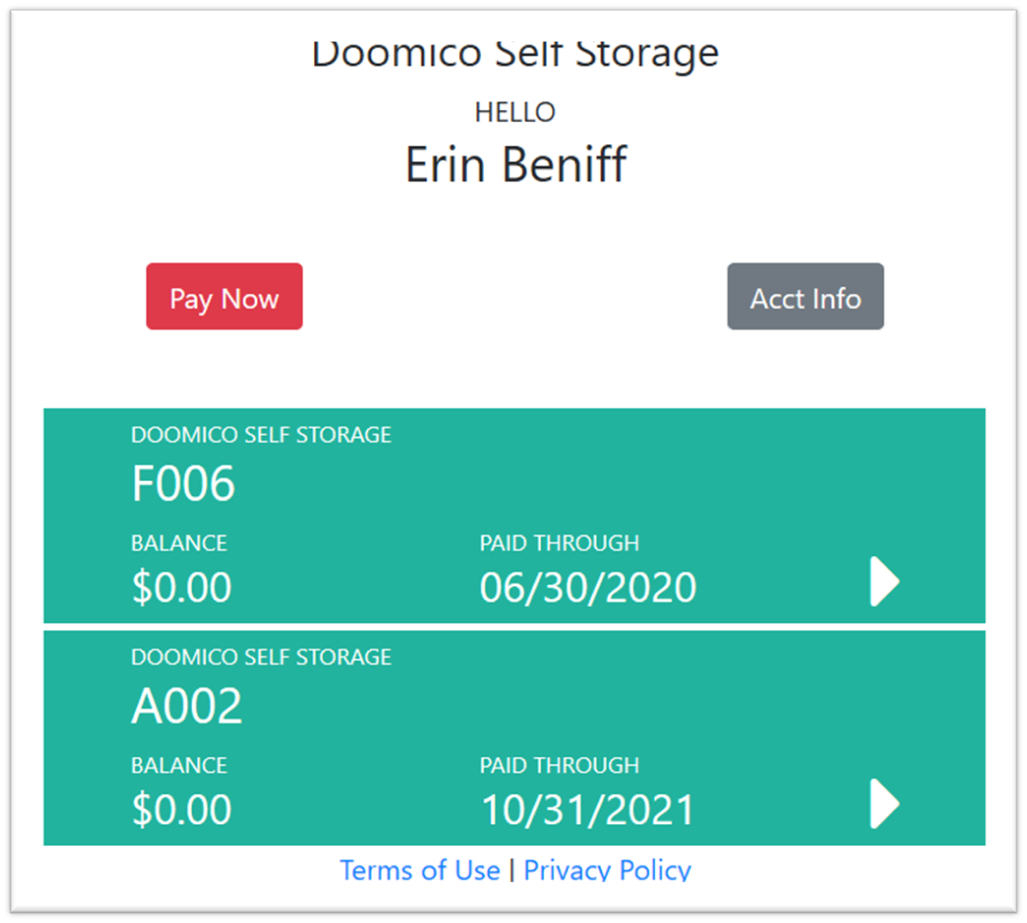This screenshot has height=923, width=1027.
Task: Click the 06/30/2020 paid through date
Action: tap(588, 587)
